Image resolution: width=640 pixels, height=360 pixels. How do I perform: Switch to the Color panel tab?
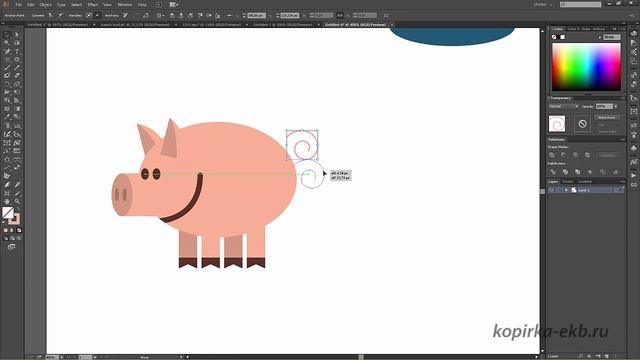pyautogui.click(x=558, y=29)
